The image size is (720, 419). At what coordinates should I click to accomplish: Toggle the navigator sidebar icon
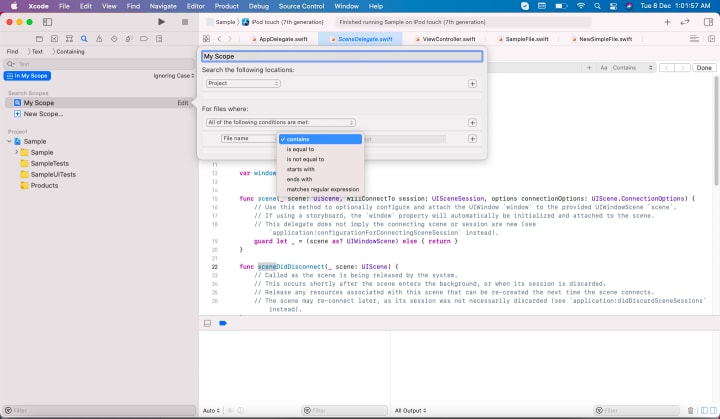47,22
